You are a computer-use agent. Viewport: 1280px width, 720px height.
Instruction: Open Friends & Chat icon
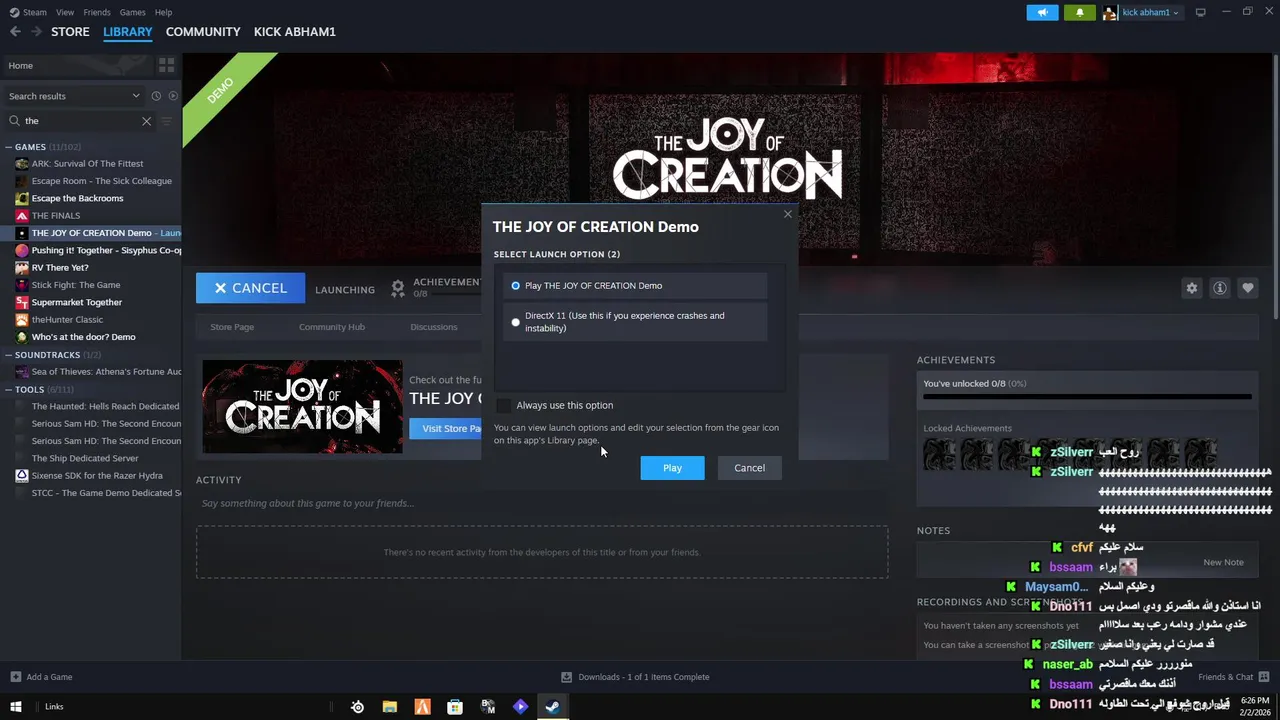pyautogui.click(x=1265, y=677)
